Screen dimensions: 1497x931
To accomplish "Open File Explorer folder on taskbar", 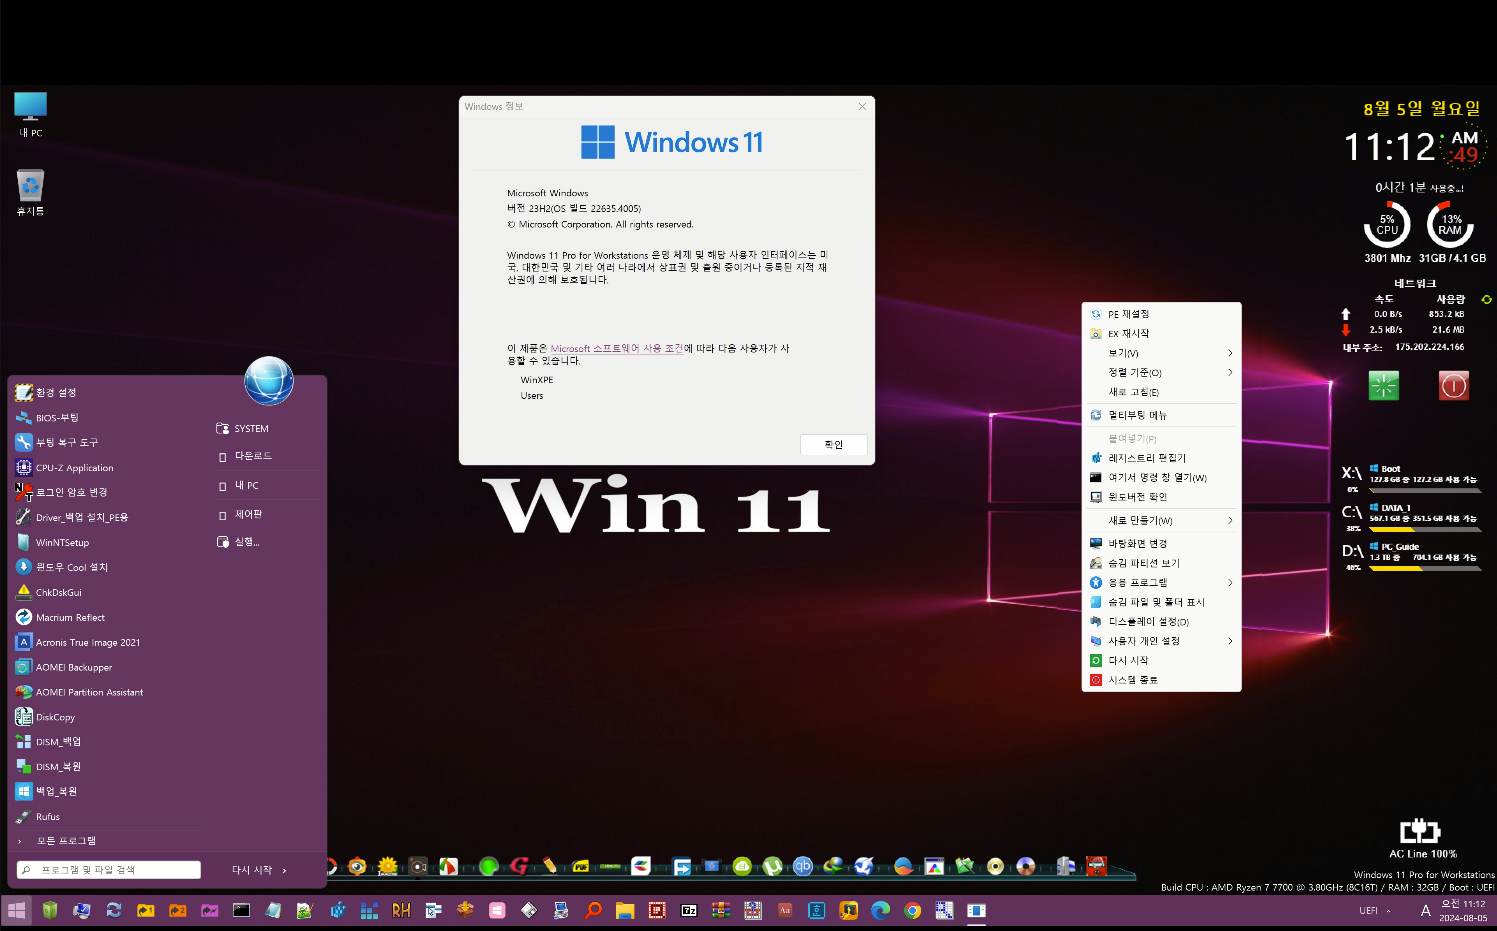I will 625,910.
